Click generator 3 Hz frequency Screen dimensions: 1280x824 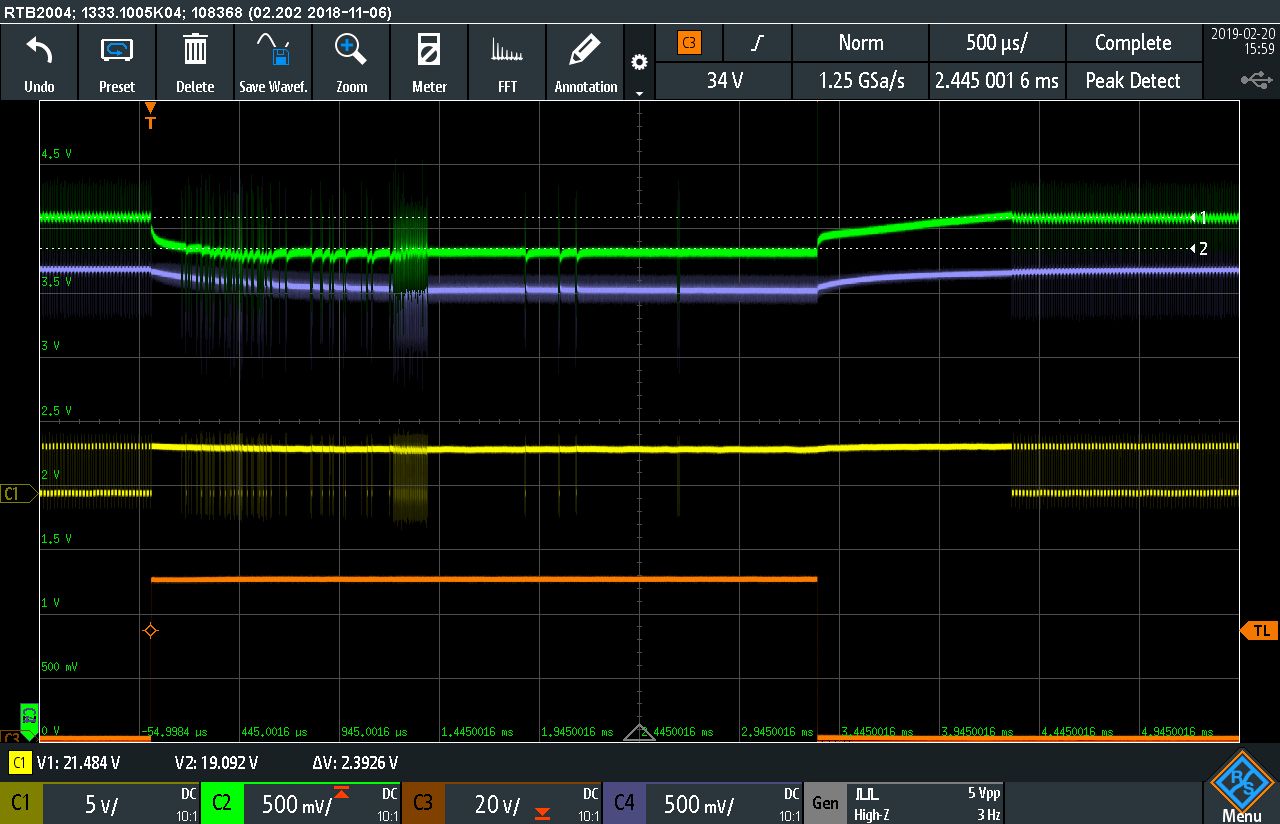(987, 815)
